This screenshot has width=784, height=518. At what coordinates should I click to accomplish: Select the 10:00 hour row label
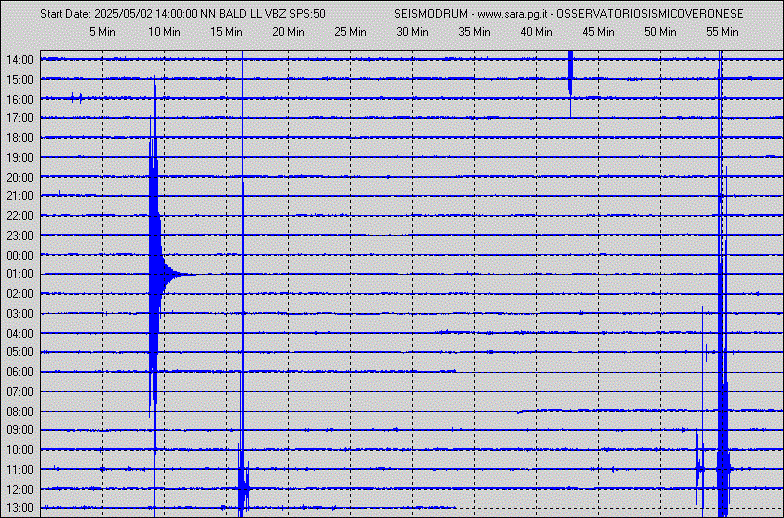coord(20,450)
